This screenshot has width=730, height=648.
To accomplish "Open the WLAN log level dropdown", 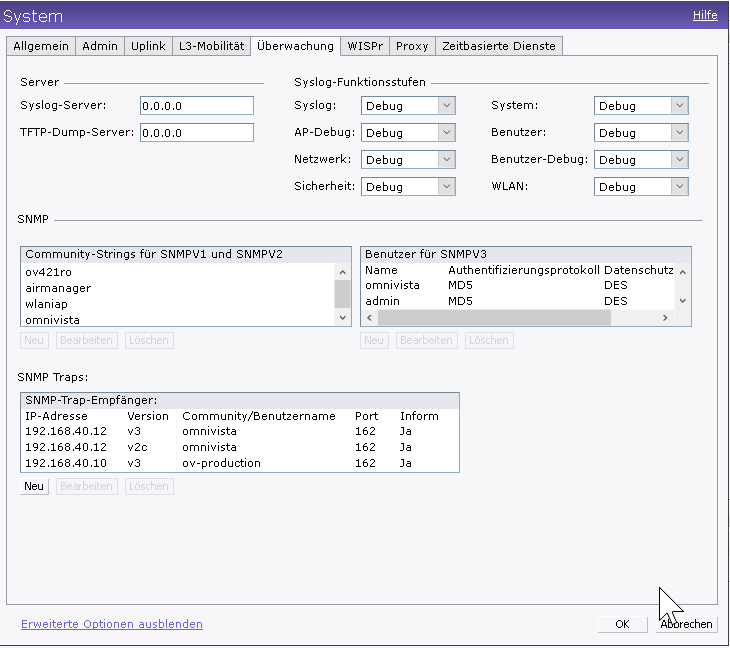I will (641, 187).
